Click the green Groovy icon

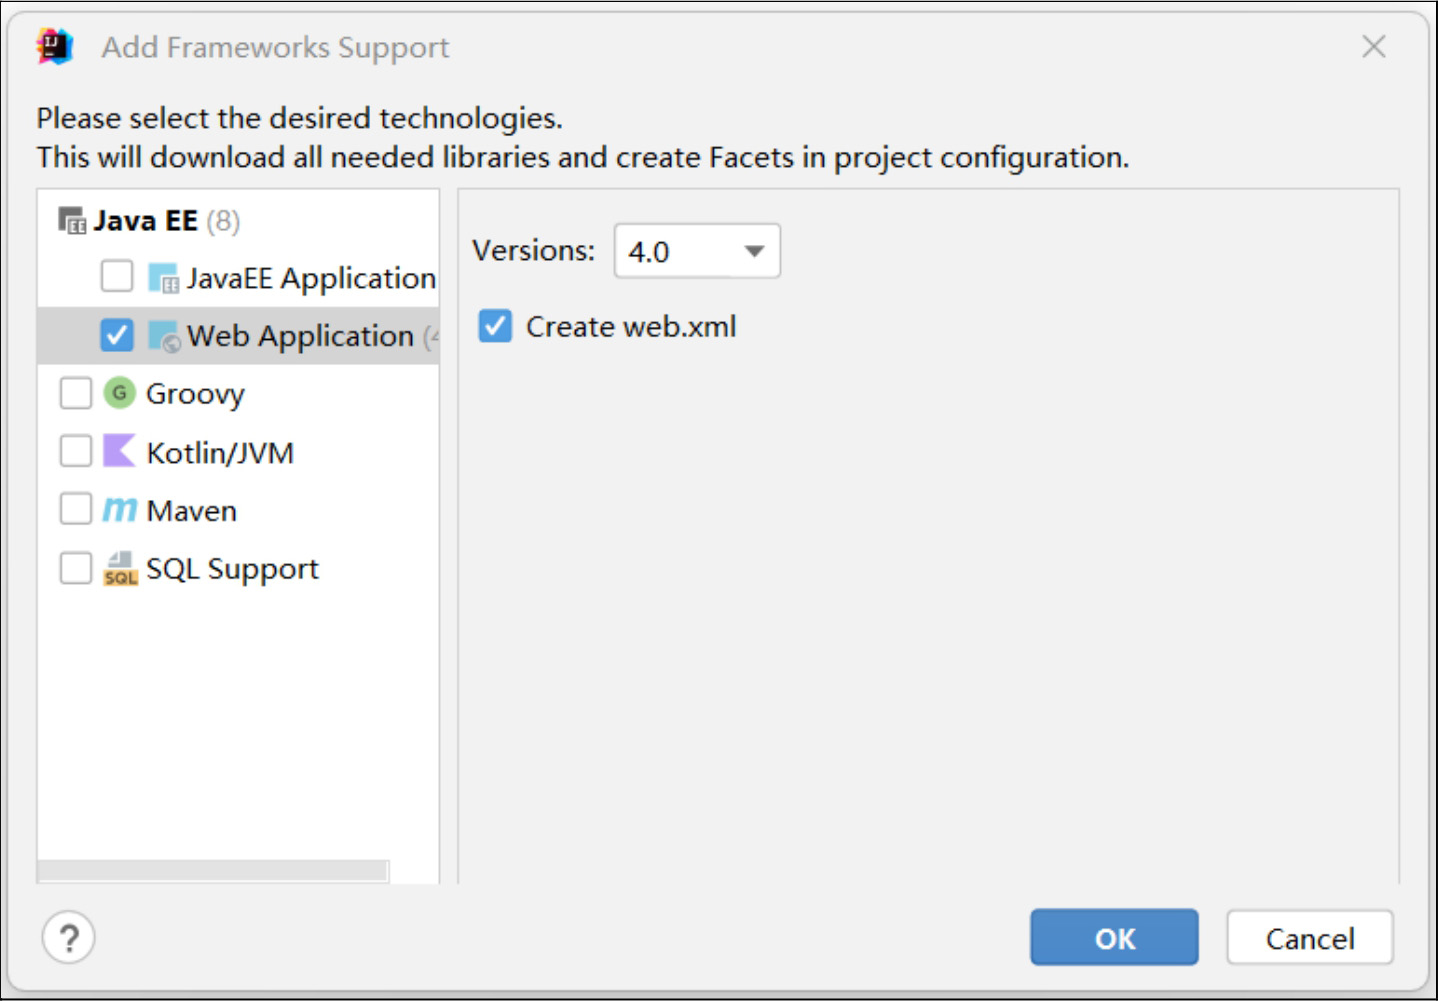pos(119,393)
